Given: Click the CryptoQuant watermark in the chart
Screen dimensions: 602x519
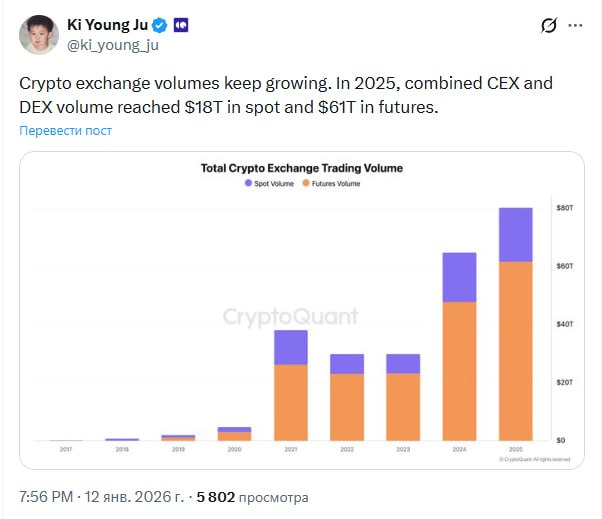Looking at the screenshot, I should [289, 317].
